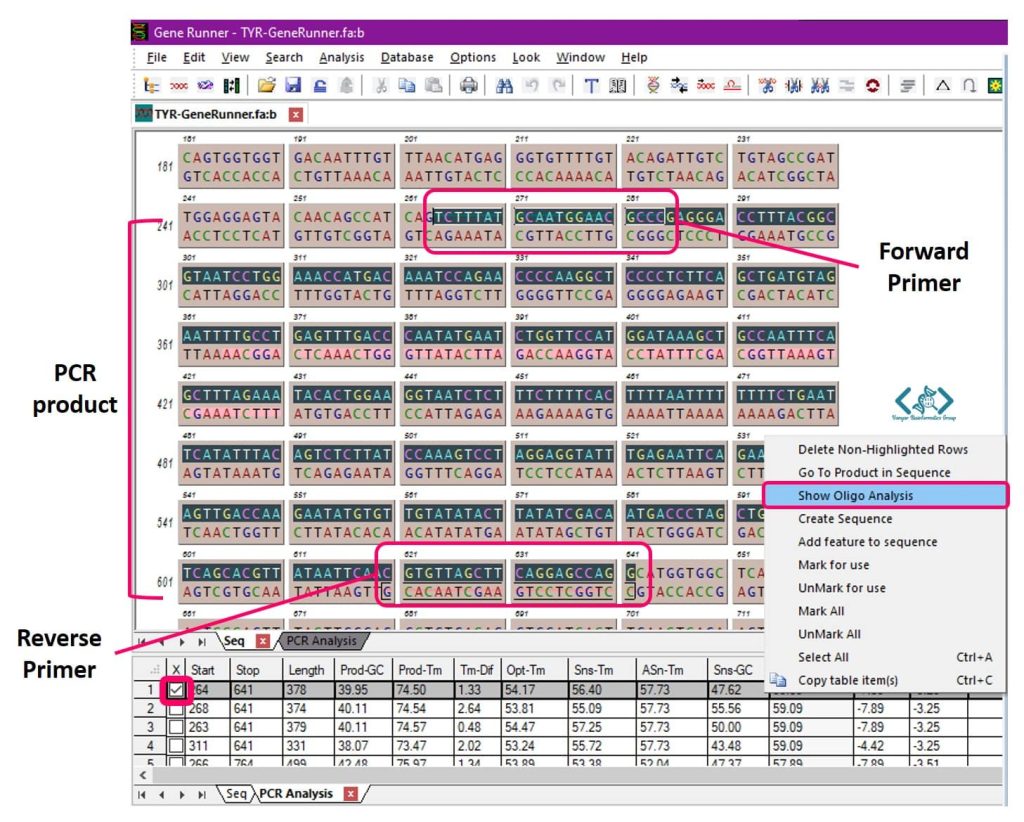
Task: Print using the printer icon
Action: (468, 86)
